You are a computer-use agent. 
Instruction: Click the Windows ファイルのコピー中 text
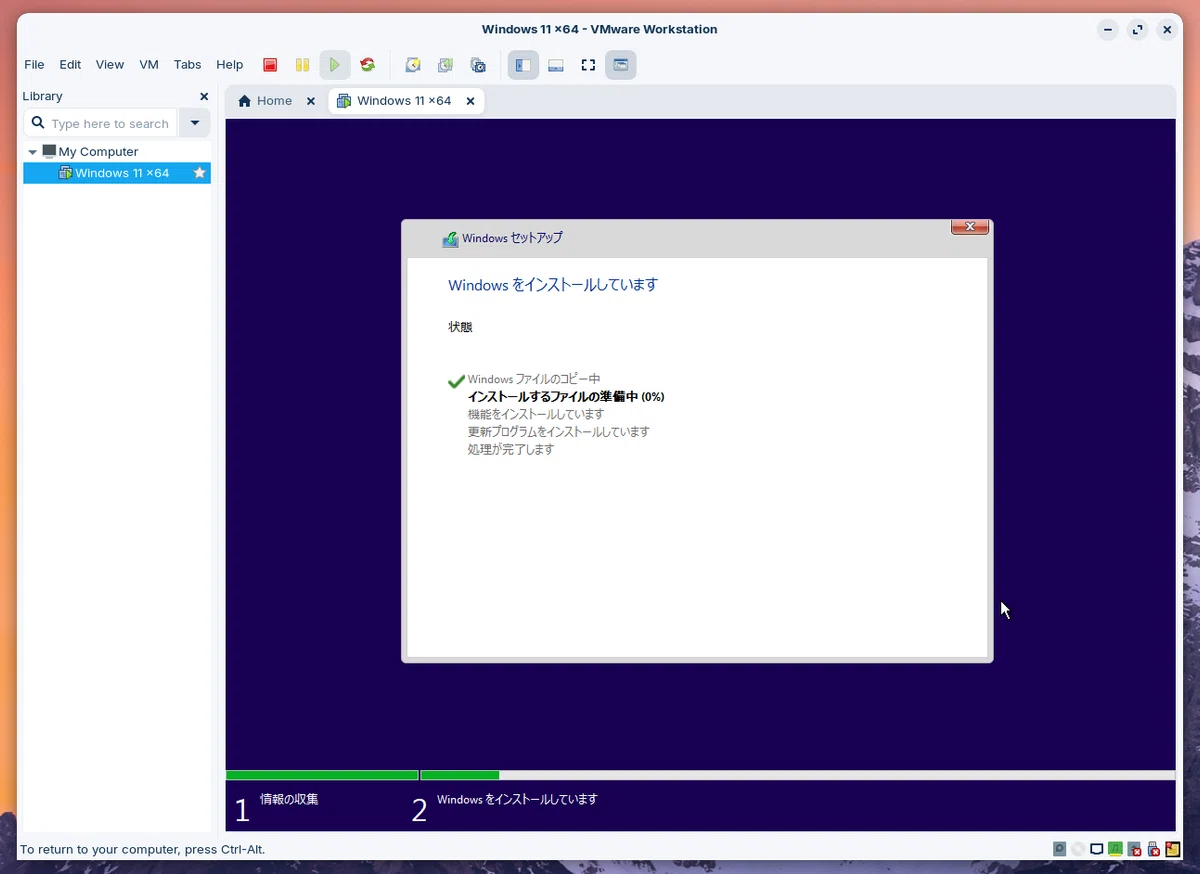(534, 379)
